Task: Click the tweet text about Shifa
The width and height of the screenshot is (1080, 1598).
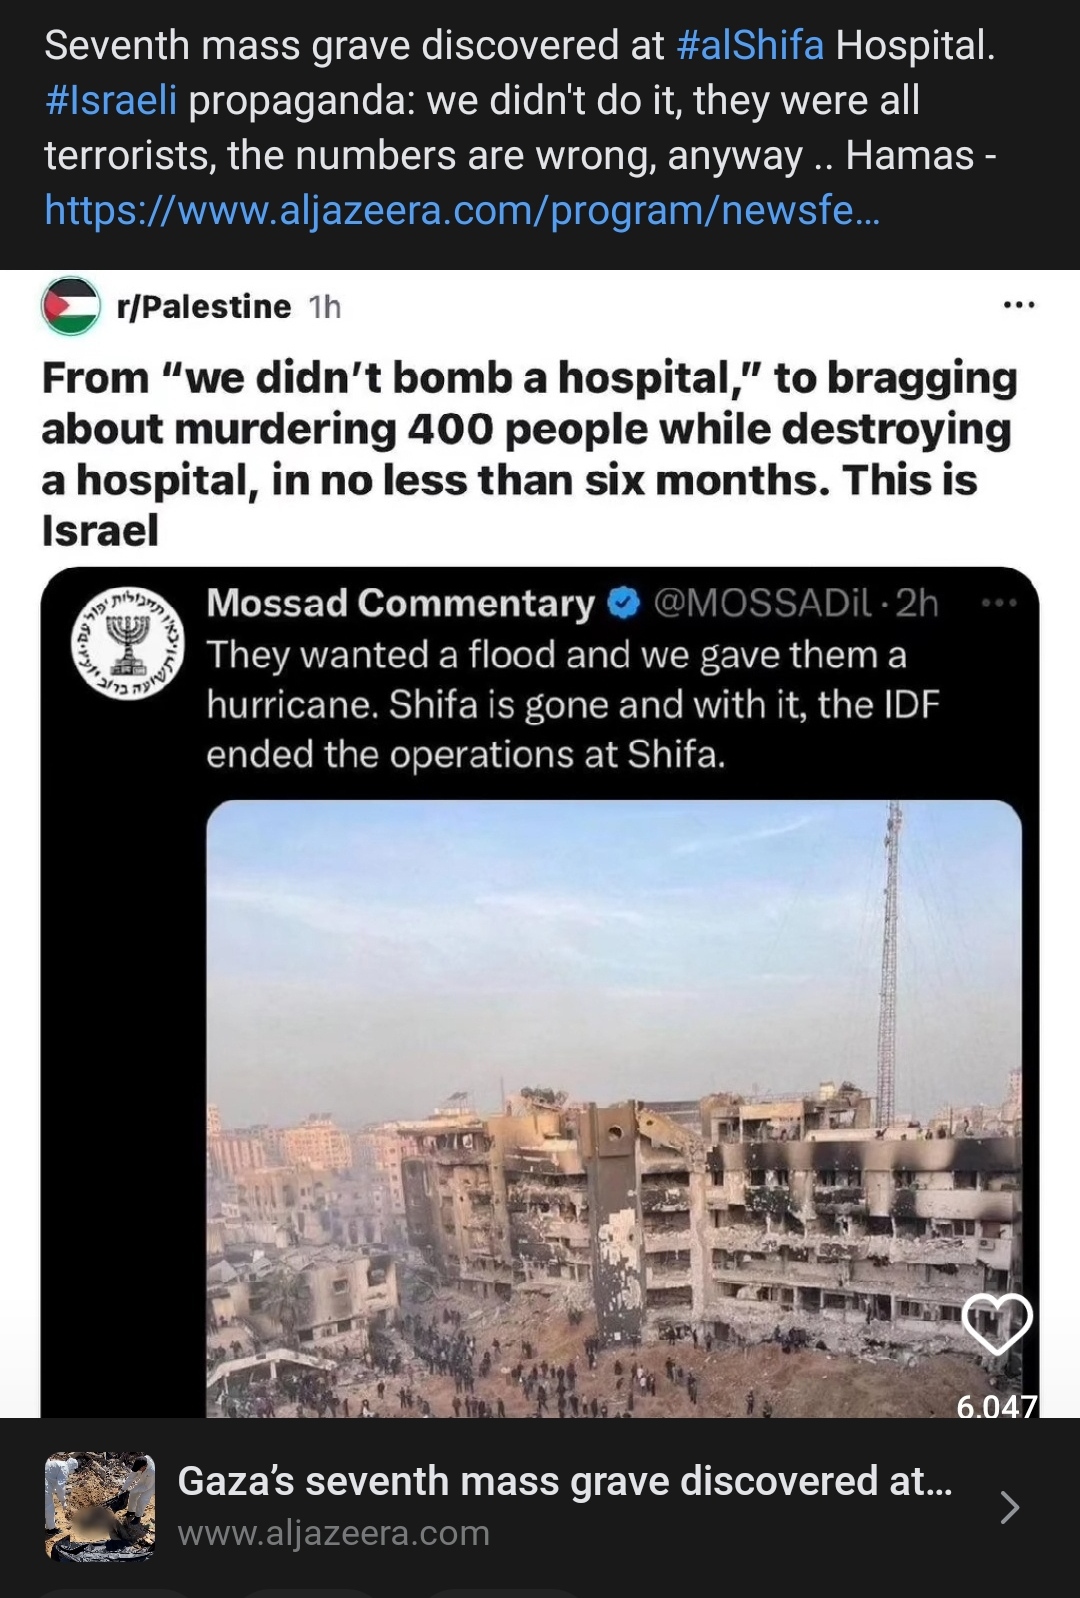Action: (x=572, y=705)
